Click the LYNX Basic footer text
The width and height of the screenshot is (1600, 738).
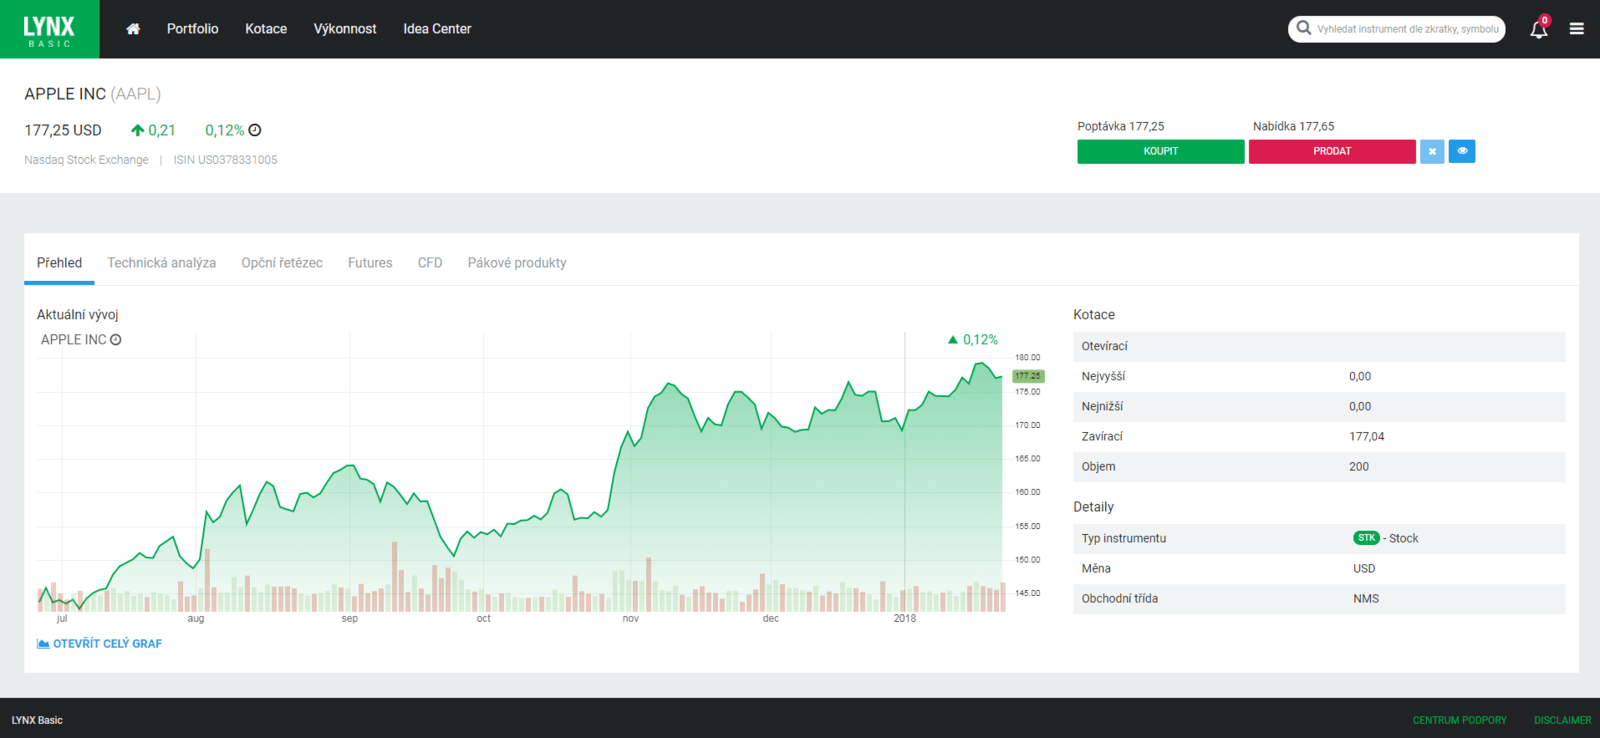(x=37, y=720)
